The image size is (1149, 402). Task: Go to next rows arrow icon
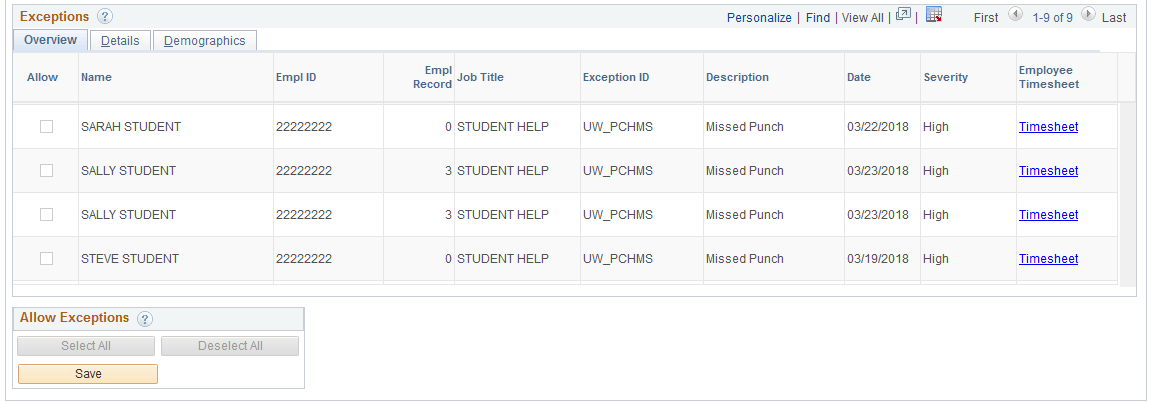point(1088,15)
